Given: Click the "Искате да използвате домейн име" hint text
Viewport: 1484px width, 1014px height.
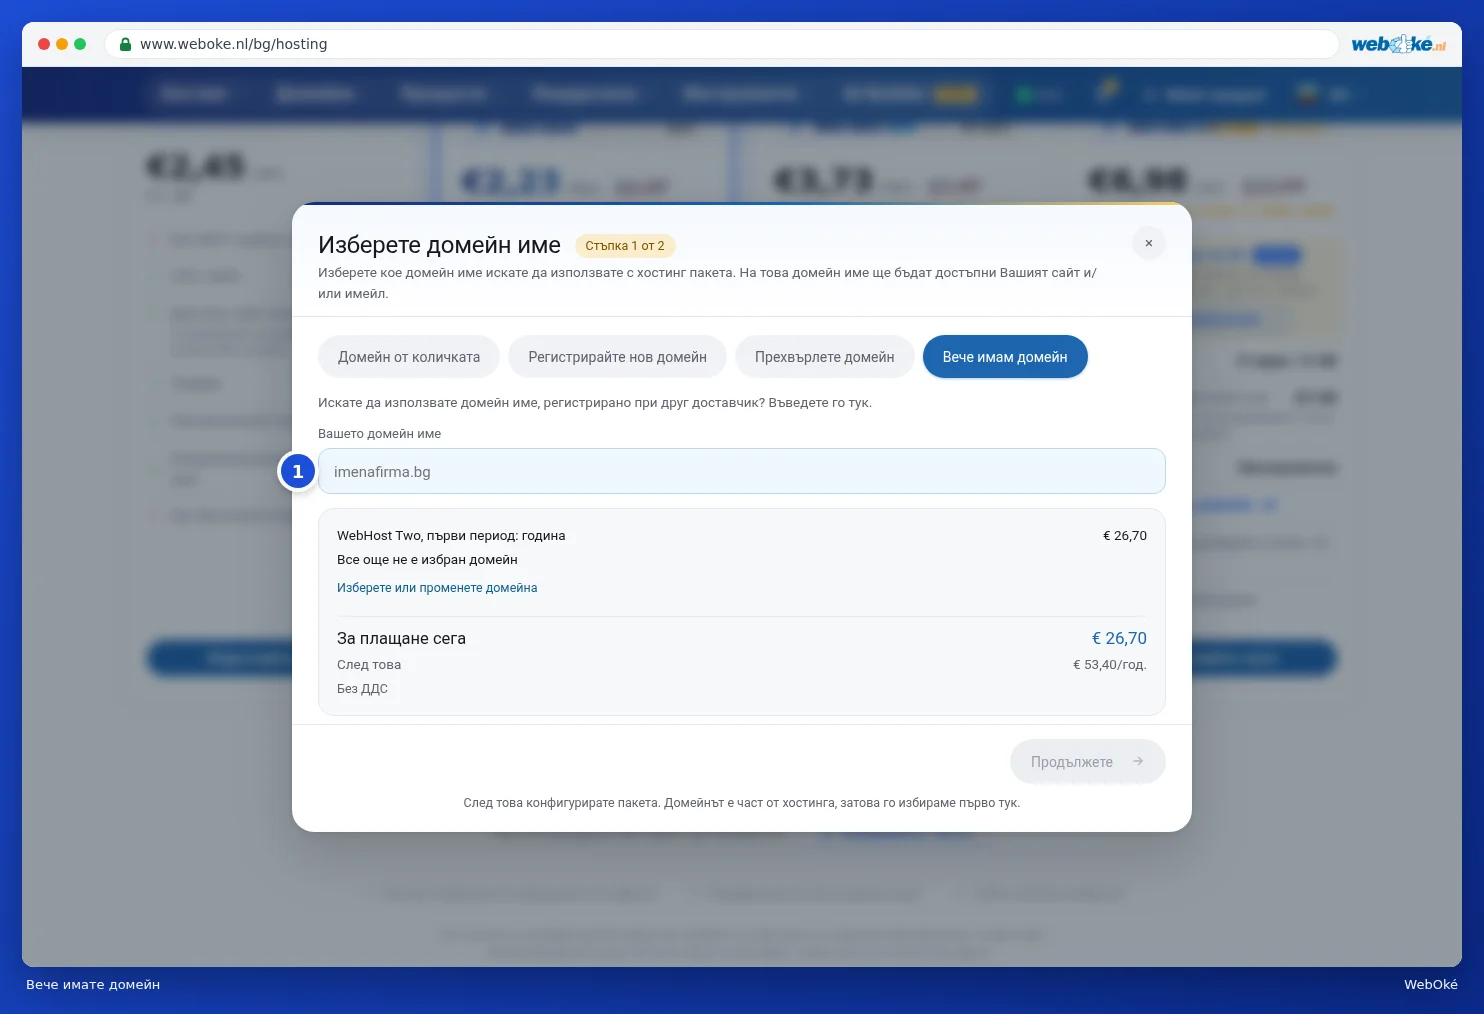Looking at the screenshot, I should (x=595, y=403).
